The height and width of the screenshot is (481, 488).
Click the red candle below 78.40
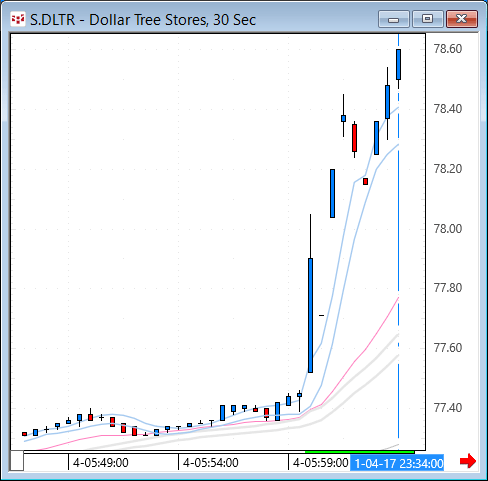[354, 138]
